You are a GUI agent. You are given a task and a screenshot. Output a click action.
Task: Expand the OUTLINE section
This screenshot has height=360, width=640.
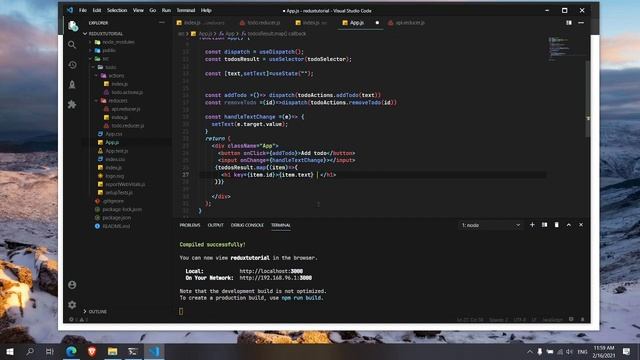(95, 311)
